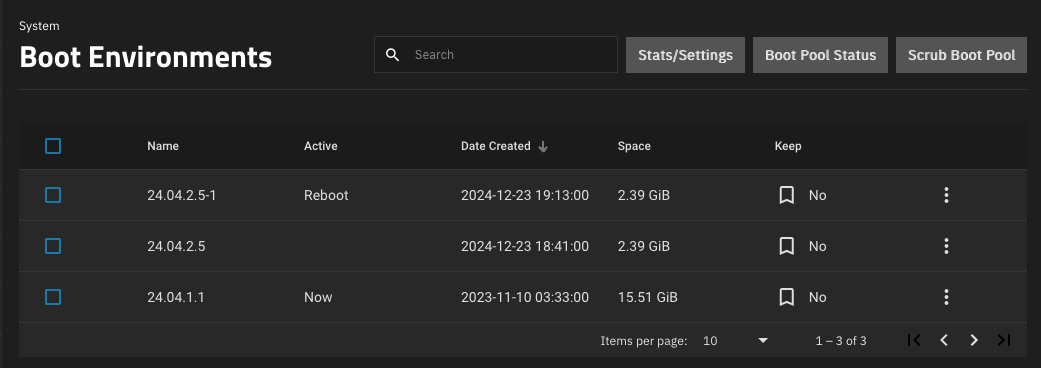
Task: Toggle the Keep bookmark for 24.04.2.5-1
Action: [x=787, y=195]
